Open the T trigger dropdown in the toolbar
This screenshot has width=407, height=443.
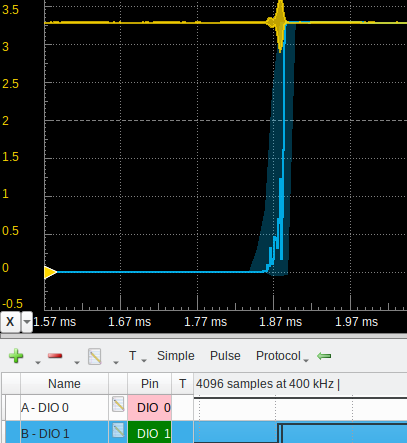pos(137,356)
